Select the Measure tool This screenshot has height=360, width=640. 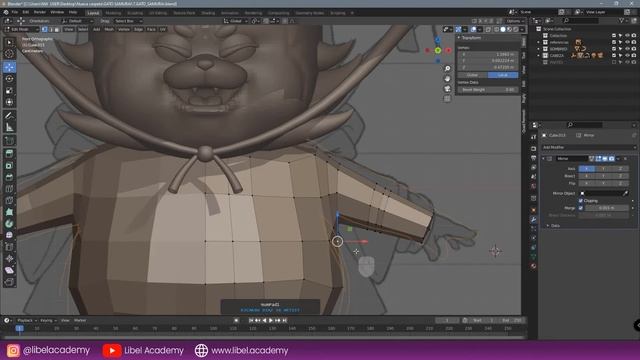point(9,128)
